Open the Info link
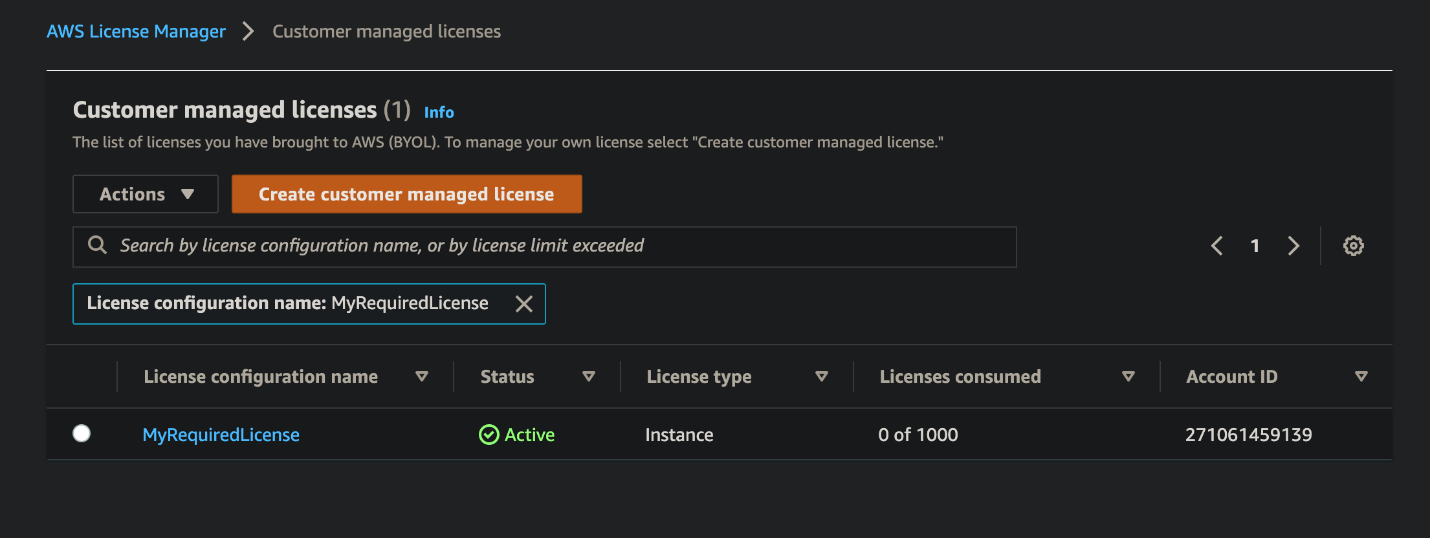The height and width of the screenshot is (538, 1430). pos(439,112)
